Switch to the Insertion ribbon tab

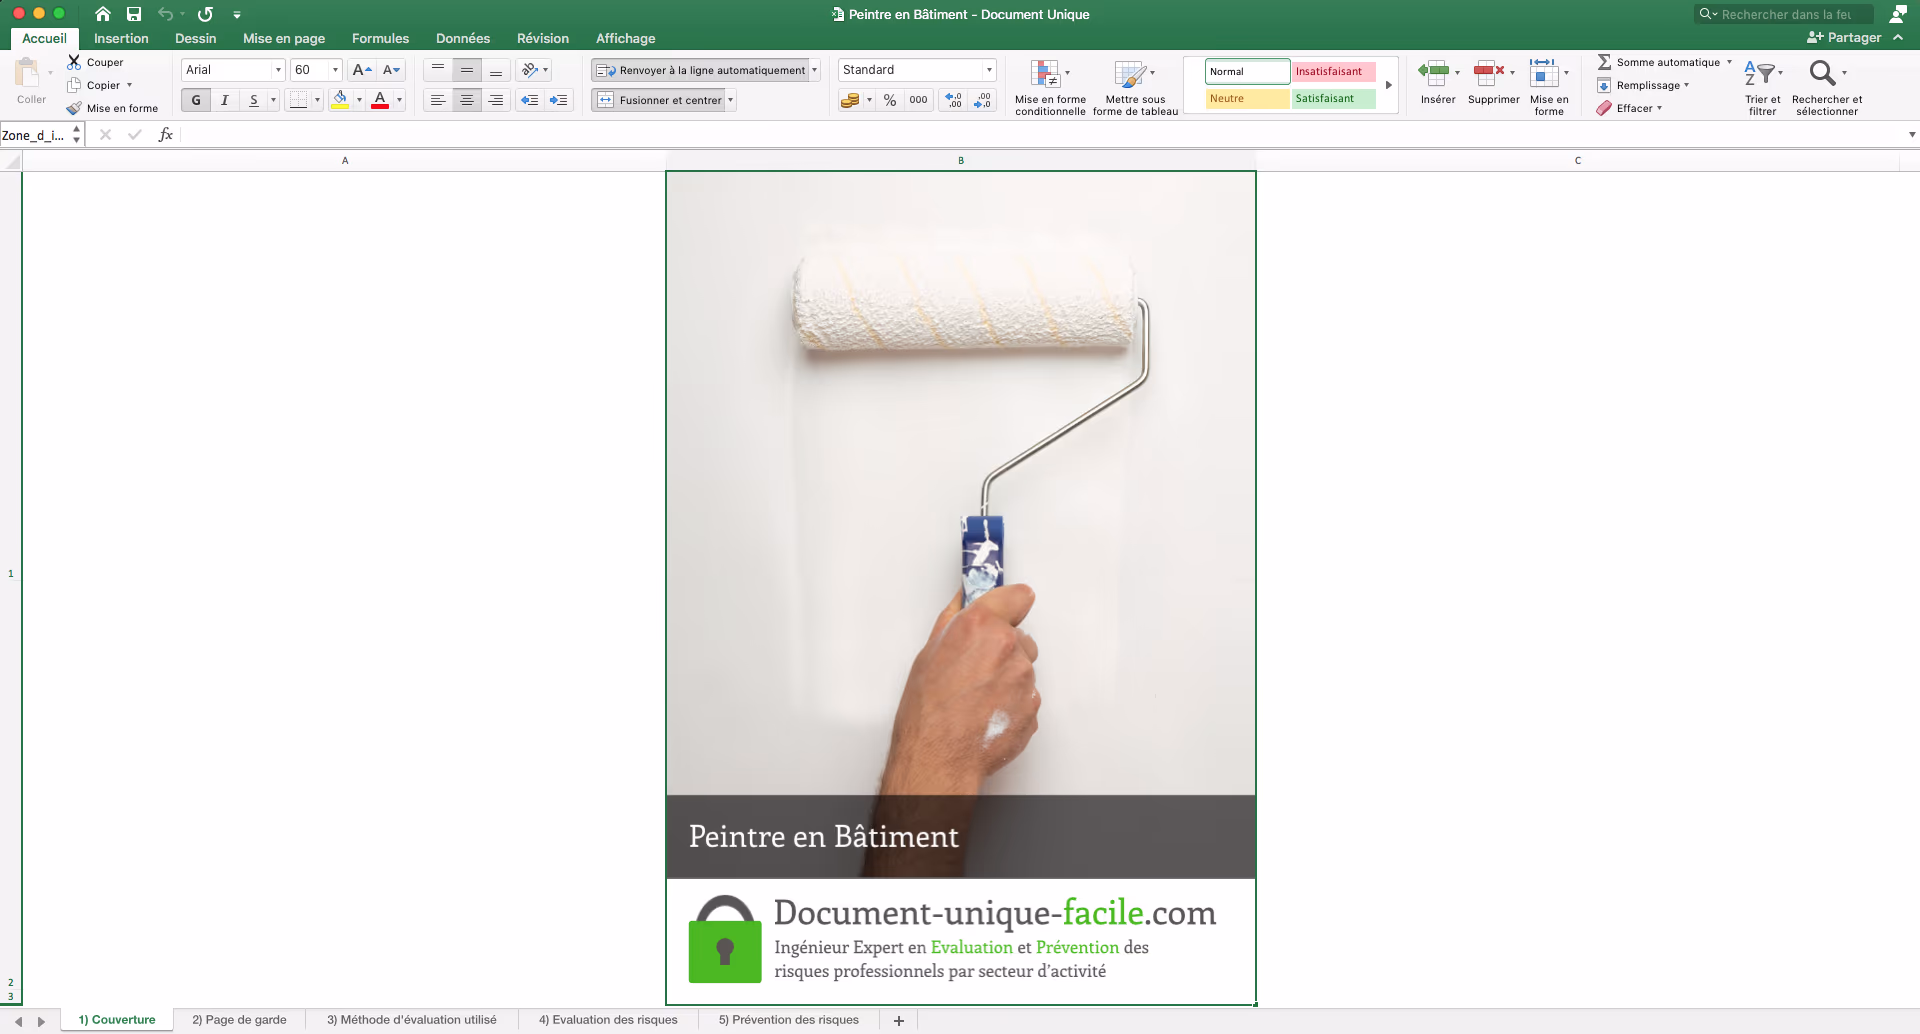pyautogui.click(x=121, y=38)
